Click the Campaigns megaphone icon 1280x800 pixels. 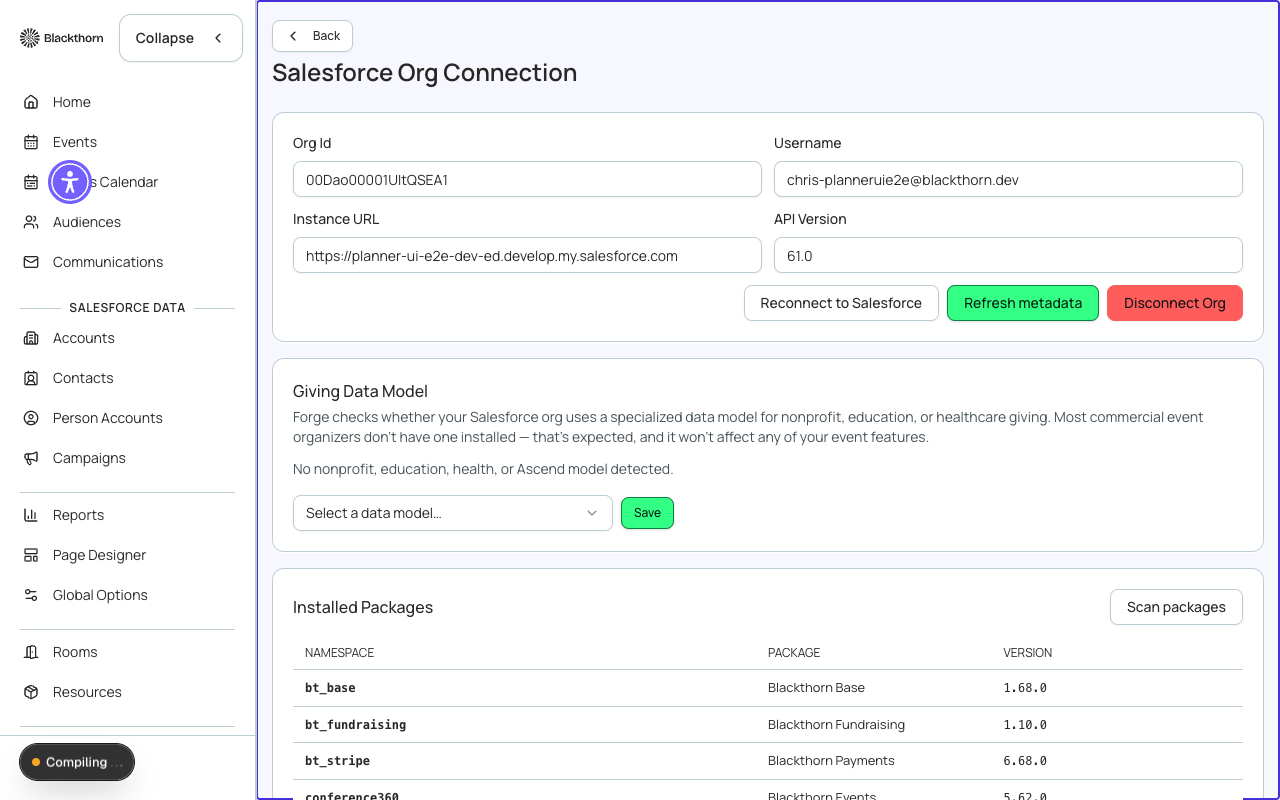(31, 458)
